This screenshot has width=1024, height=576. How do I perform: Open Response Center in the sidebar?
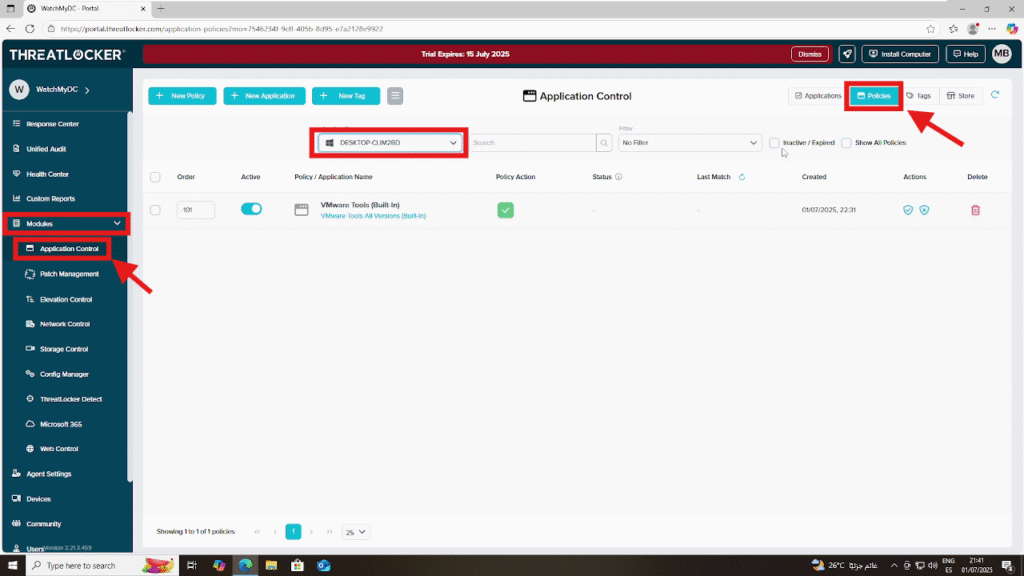tap(52, 124)
